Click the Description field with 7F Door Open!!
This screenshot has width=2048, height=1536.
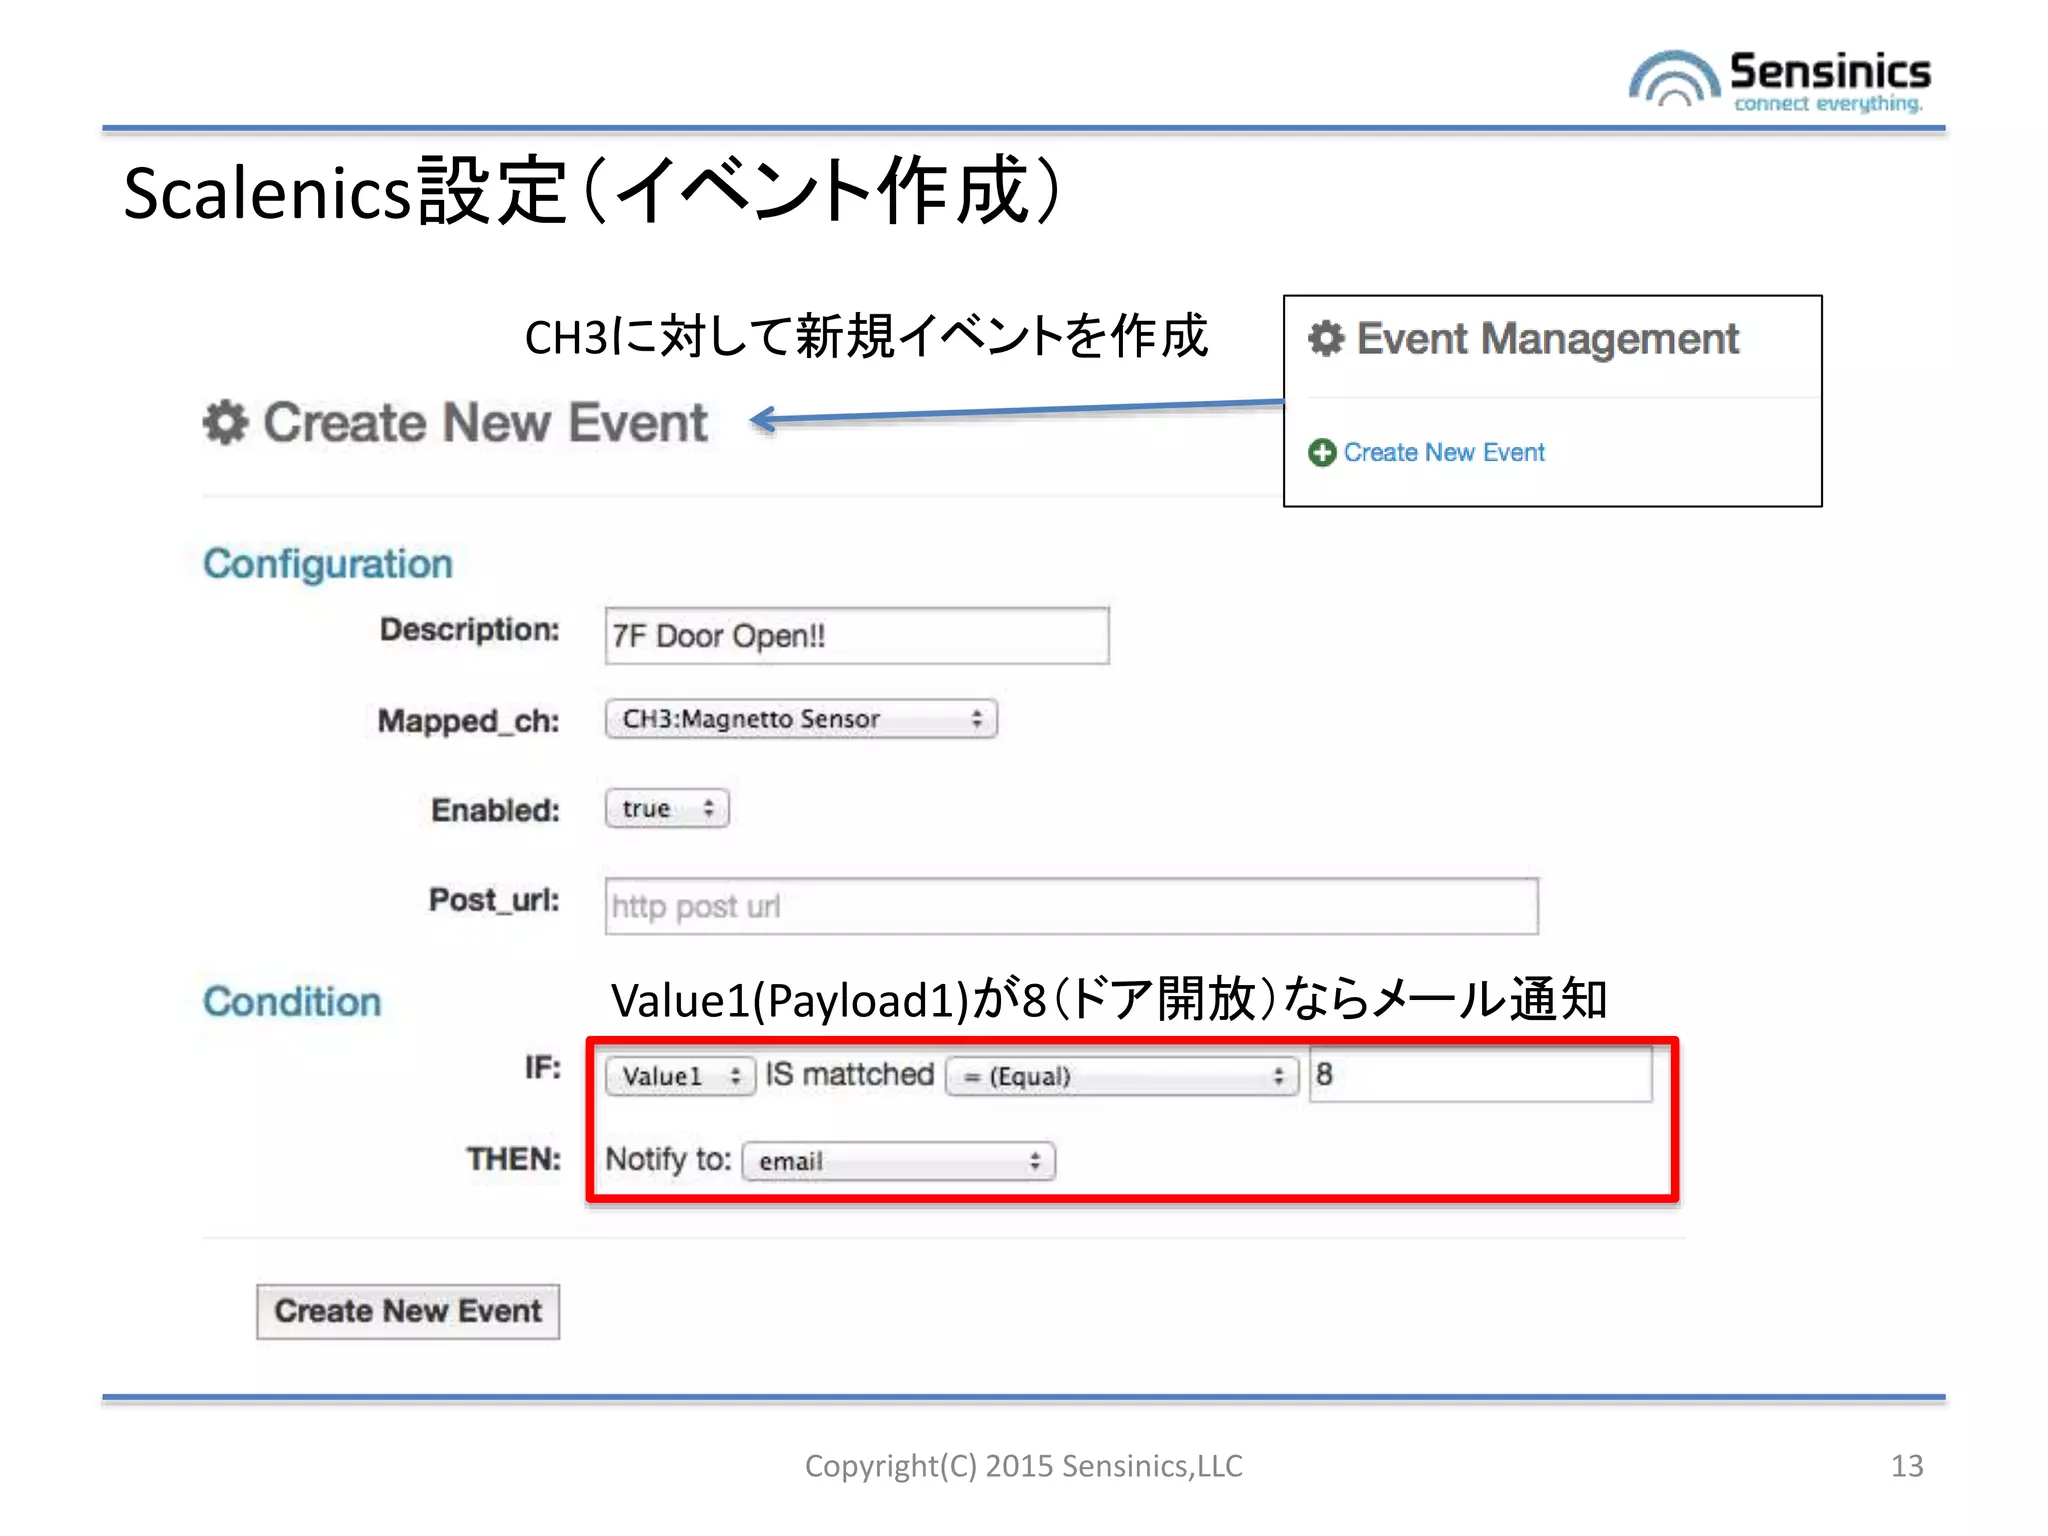coord(857,636)
